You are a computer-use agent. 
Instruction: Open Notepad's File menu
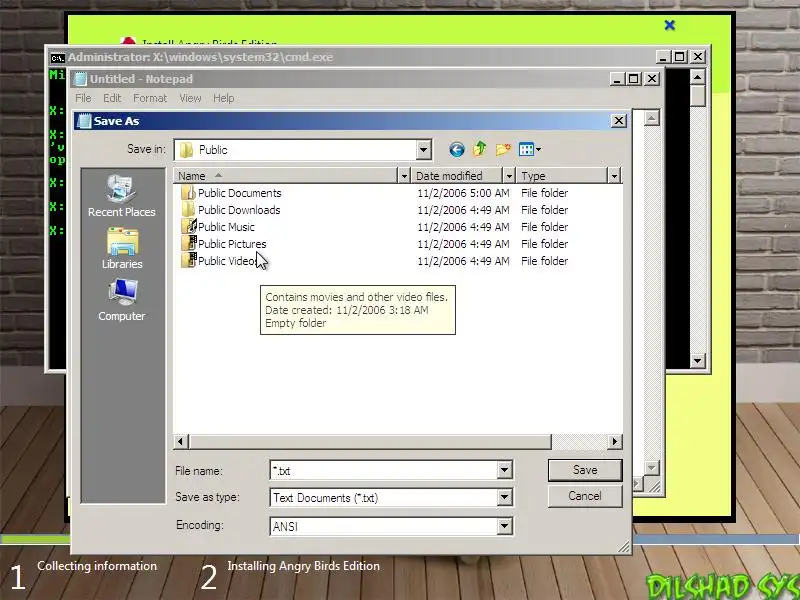pyautogui.click(x=83, y=98)
